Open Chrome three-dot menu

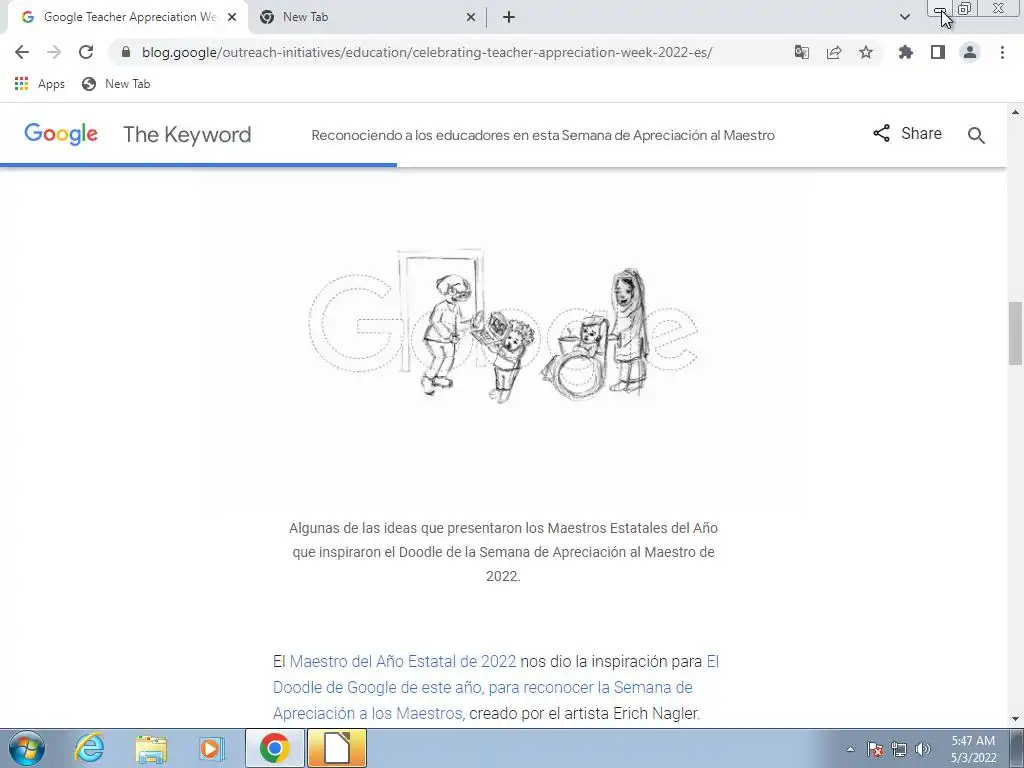[1002, 52]
